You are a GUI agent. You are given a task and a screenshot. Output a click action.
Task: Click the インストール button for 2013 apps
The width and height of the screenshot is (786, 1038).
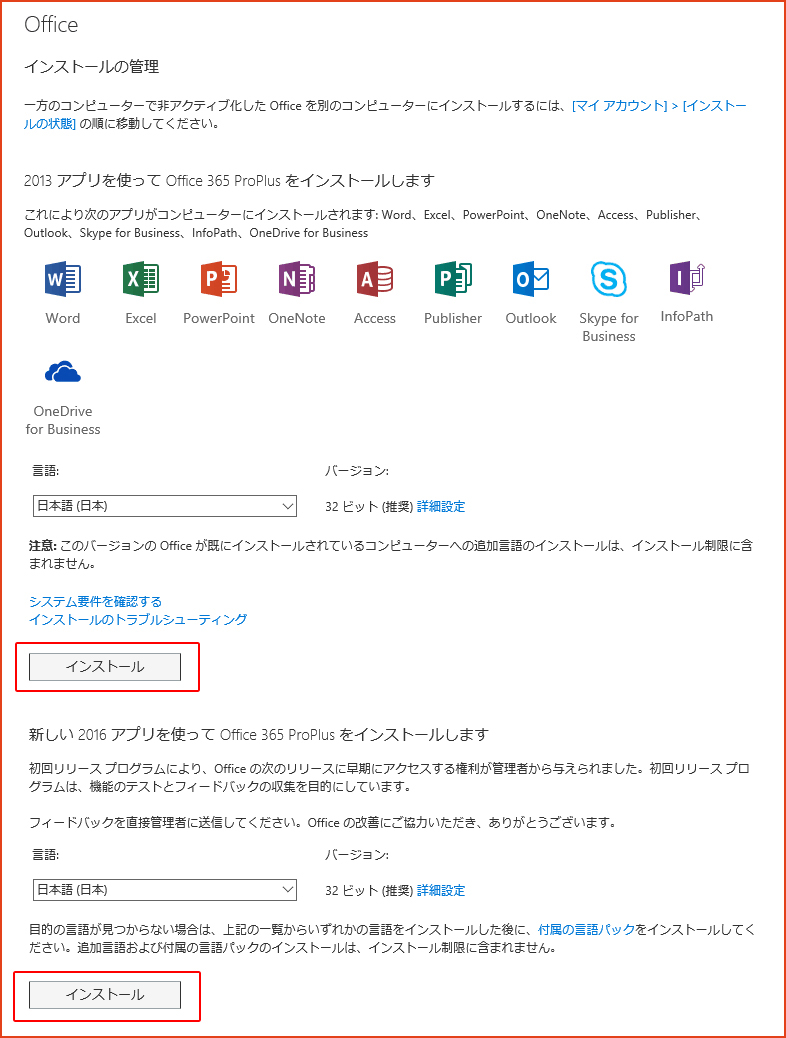click(x=105, y=667)
